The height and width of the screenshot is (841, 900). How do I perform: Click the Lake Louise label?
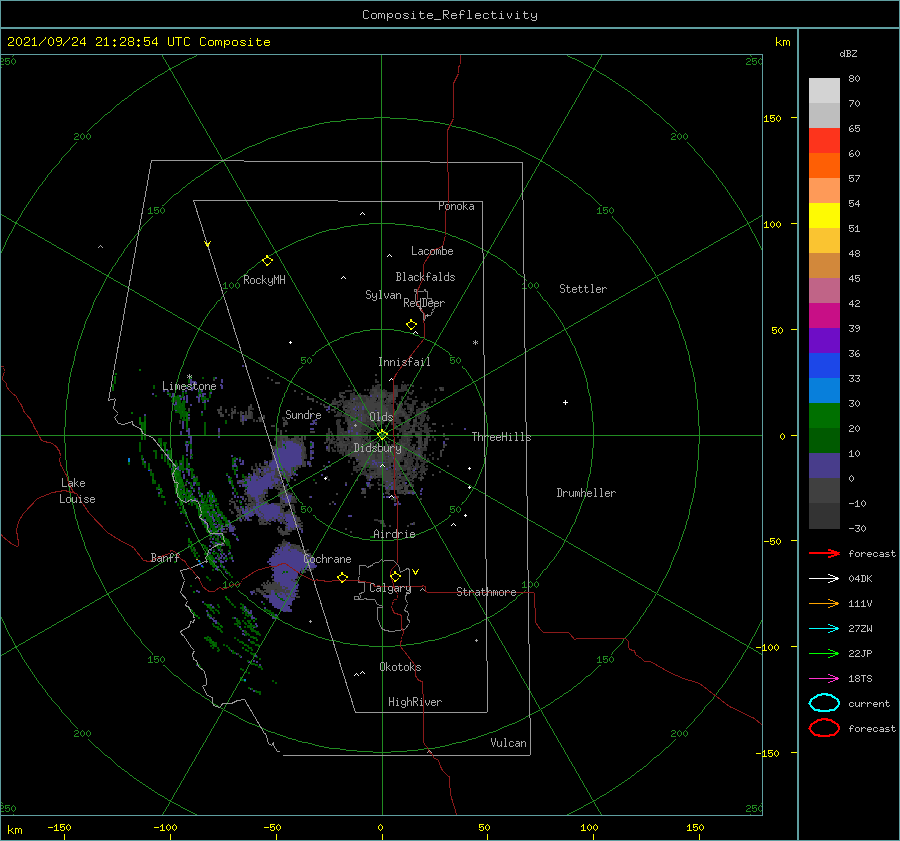[x=77, y=491]
